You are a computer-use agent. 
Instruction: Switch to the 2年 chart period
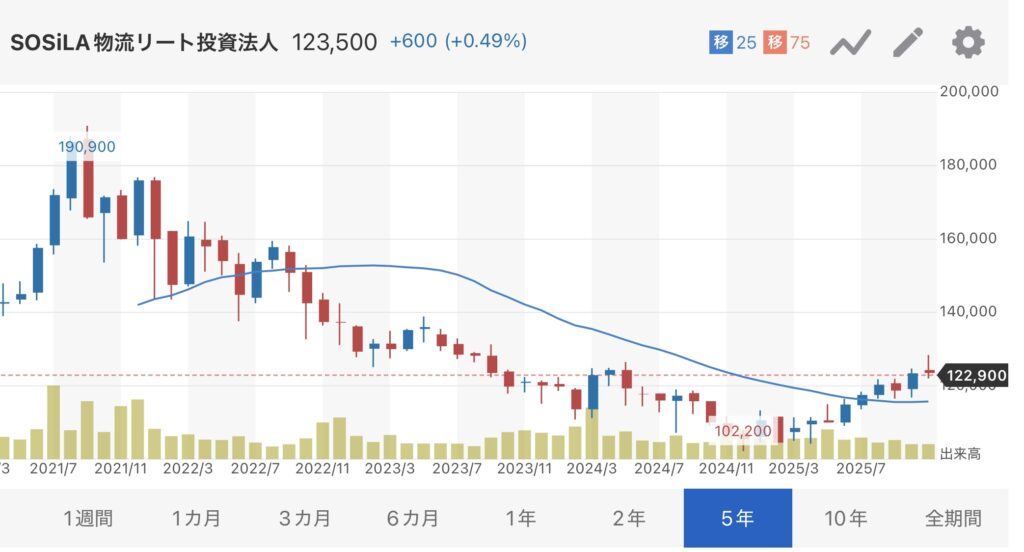[629, 518]
